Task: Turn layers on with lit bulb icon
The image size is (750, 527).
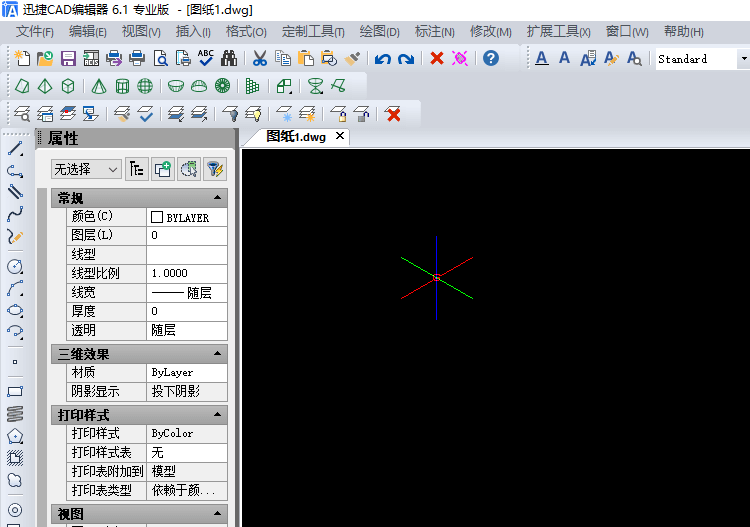Action: (x=254, y=114)
